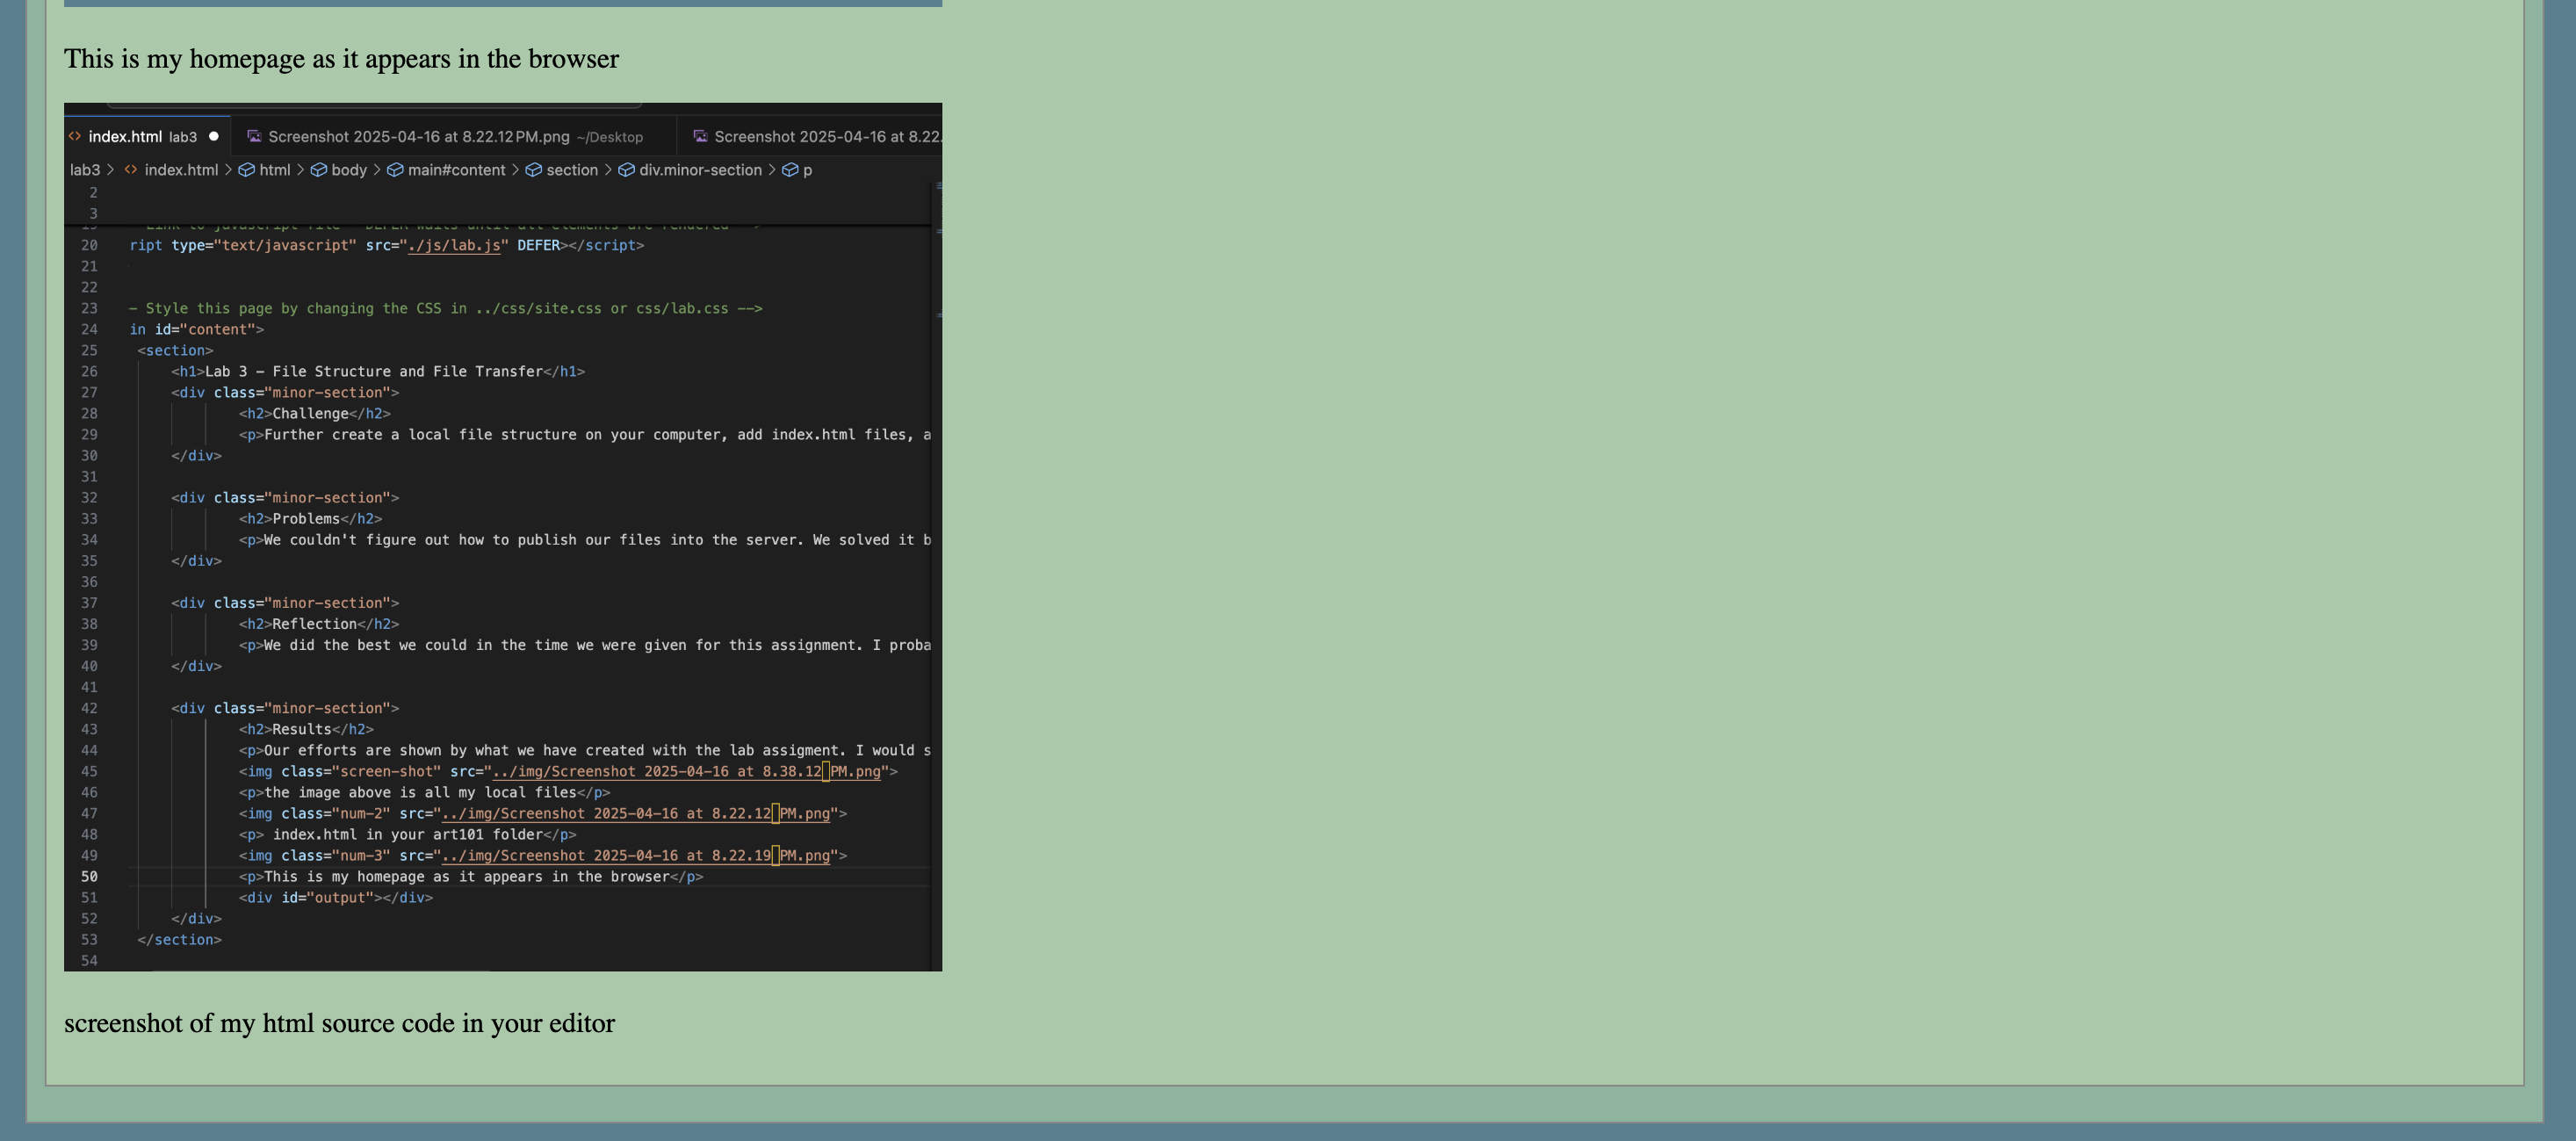Click the closing </section> tag on line 53
This screenshot has width=2576, height=1141.
pyautogui.click(x=179, y=939)
